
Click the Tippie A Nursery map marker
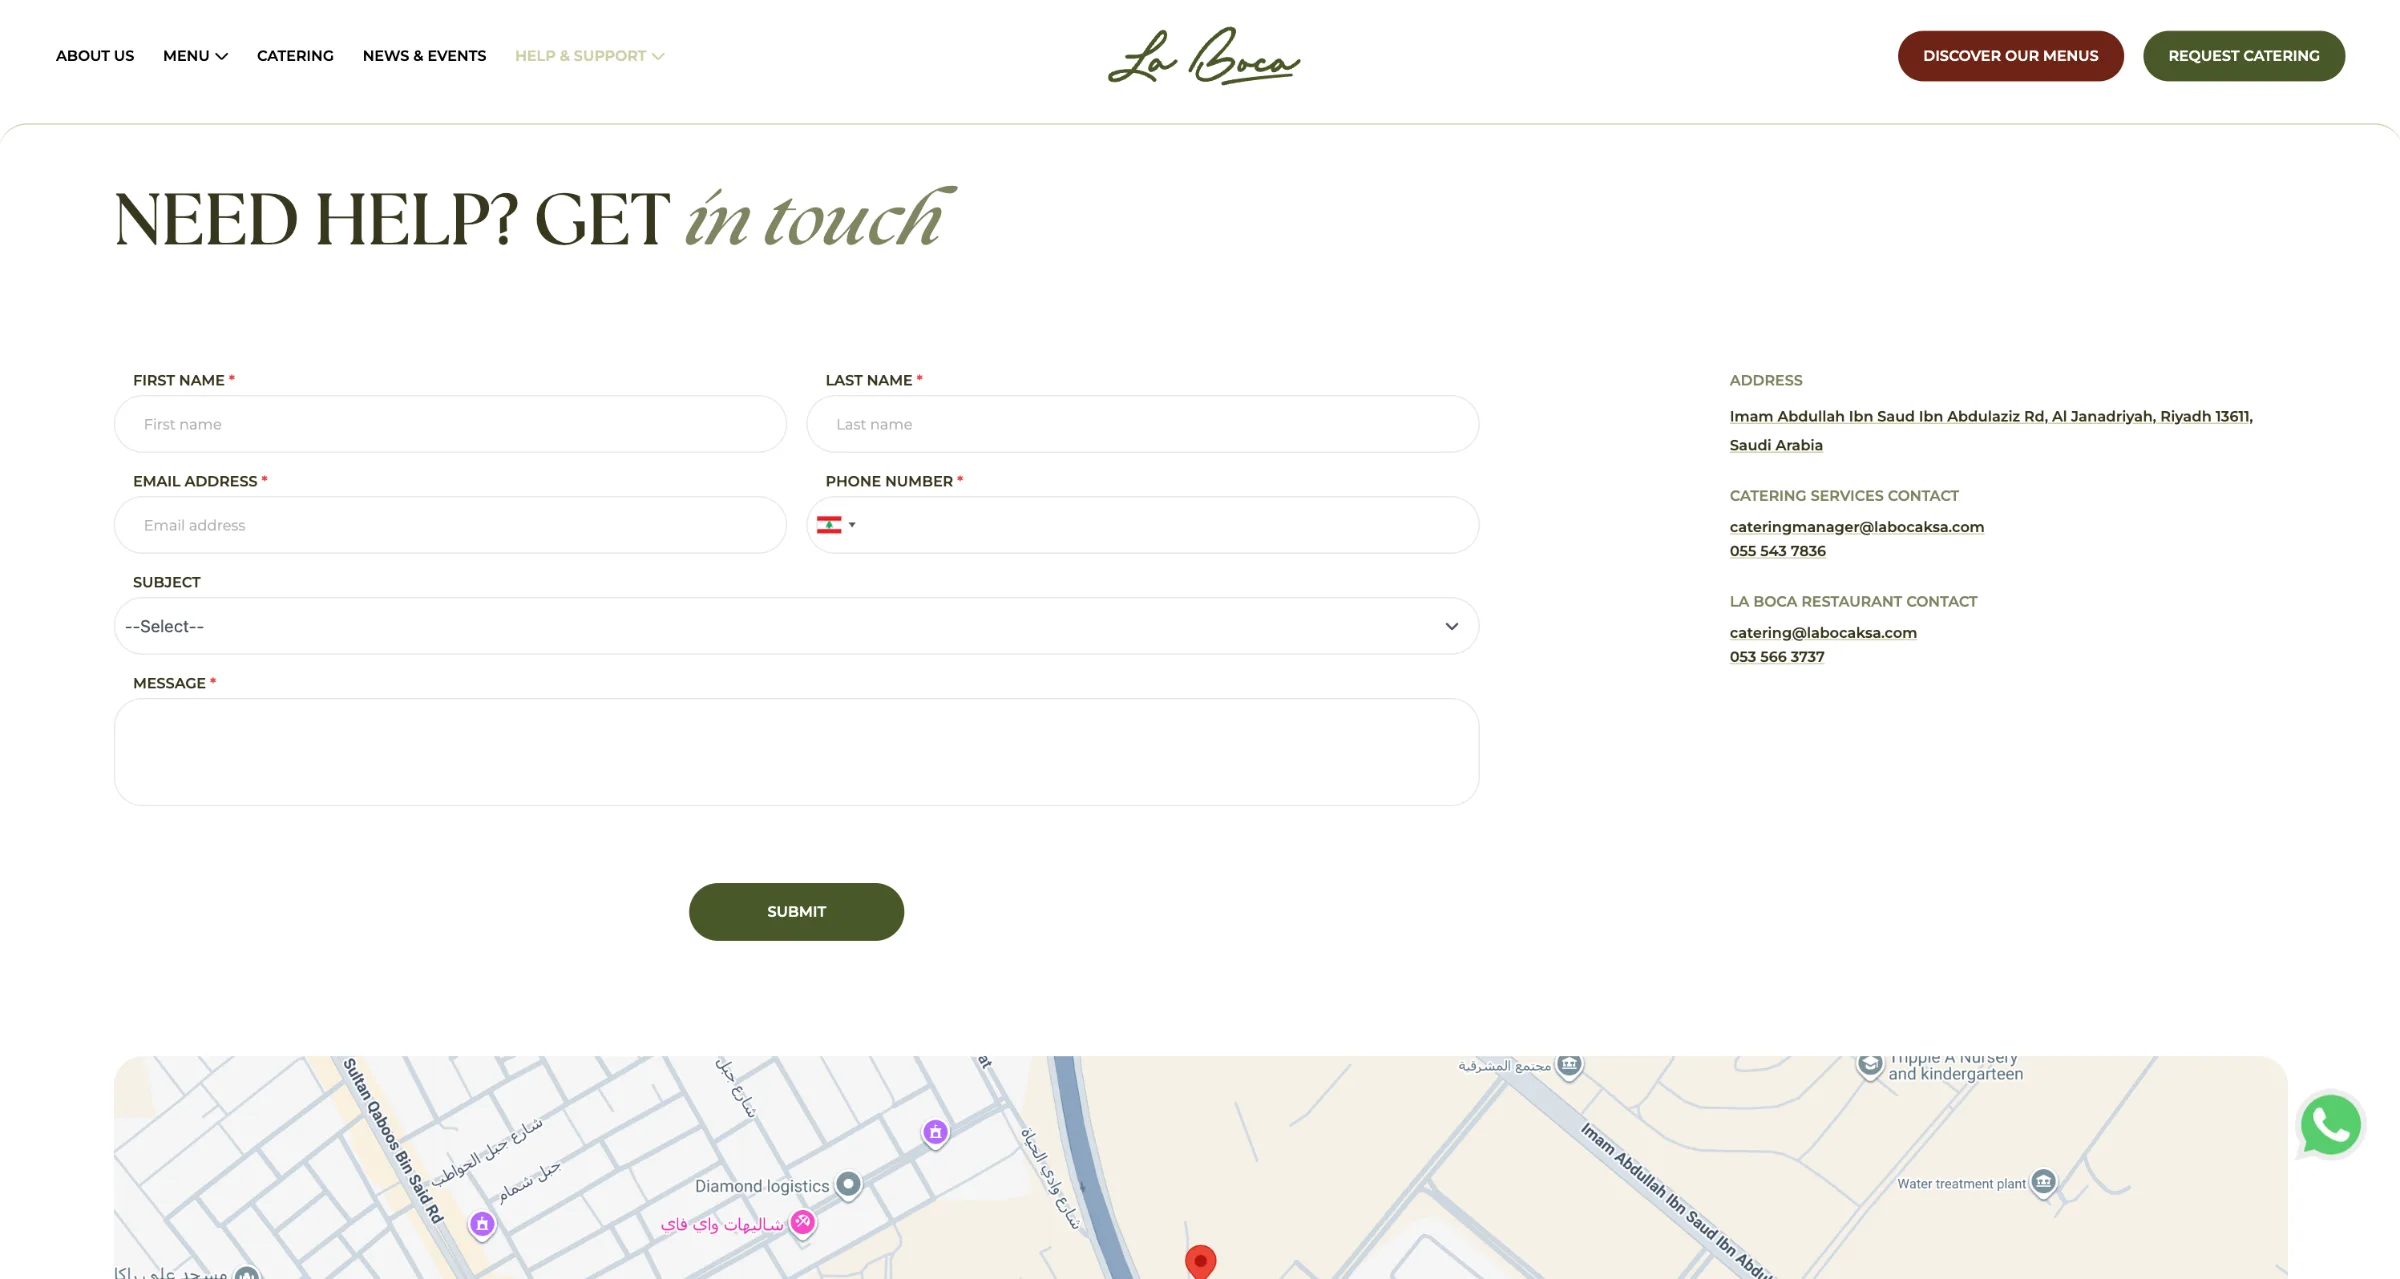[1869, 1065]
